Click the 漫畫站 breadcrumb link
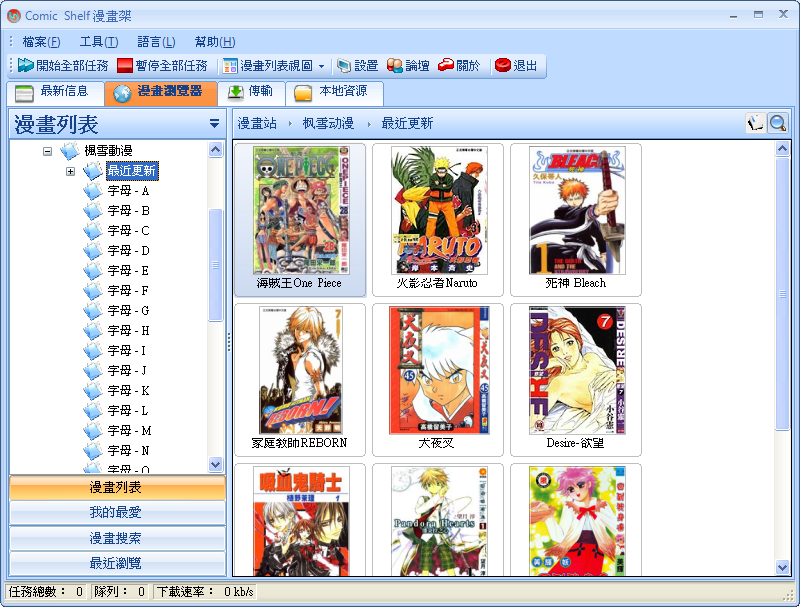The width and height of the screenshot is (800, 607). click(255, 122)
